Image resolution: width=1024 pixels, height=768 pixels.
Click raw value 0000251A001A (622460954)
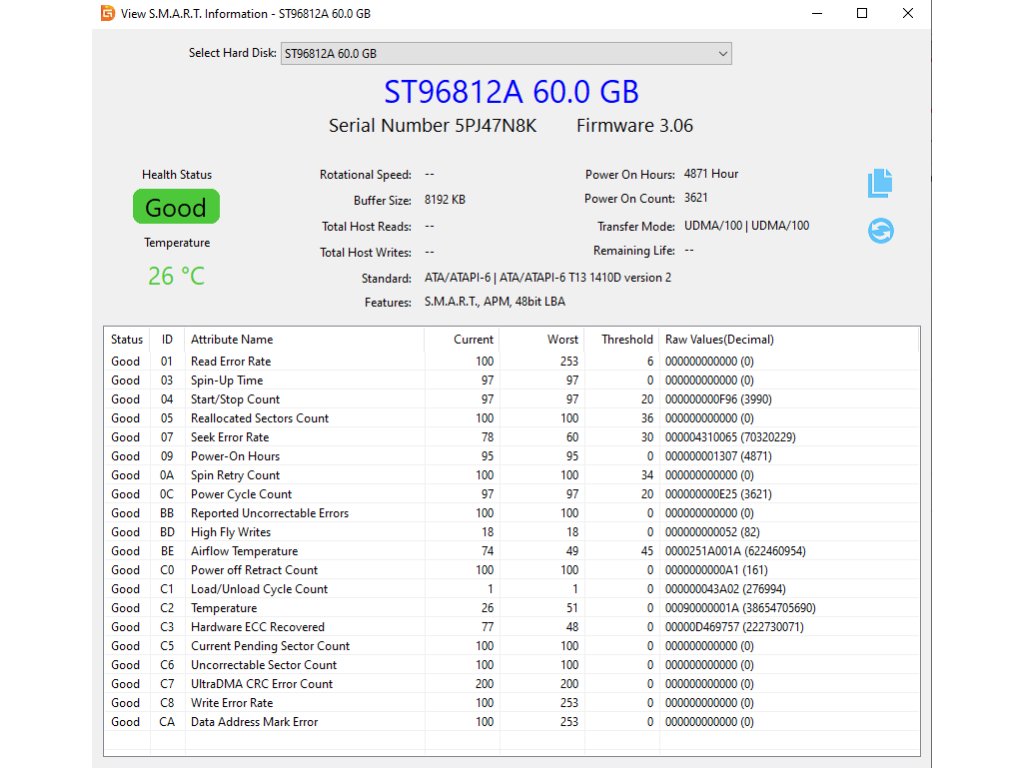tap(735, 551)
